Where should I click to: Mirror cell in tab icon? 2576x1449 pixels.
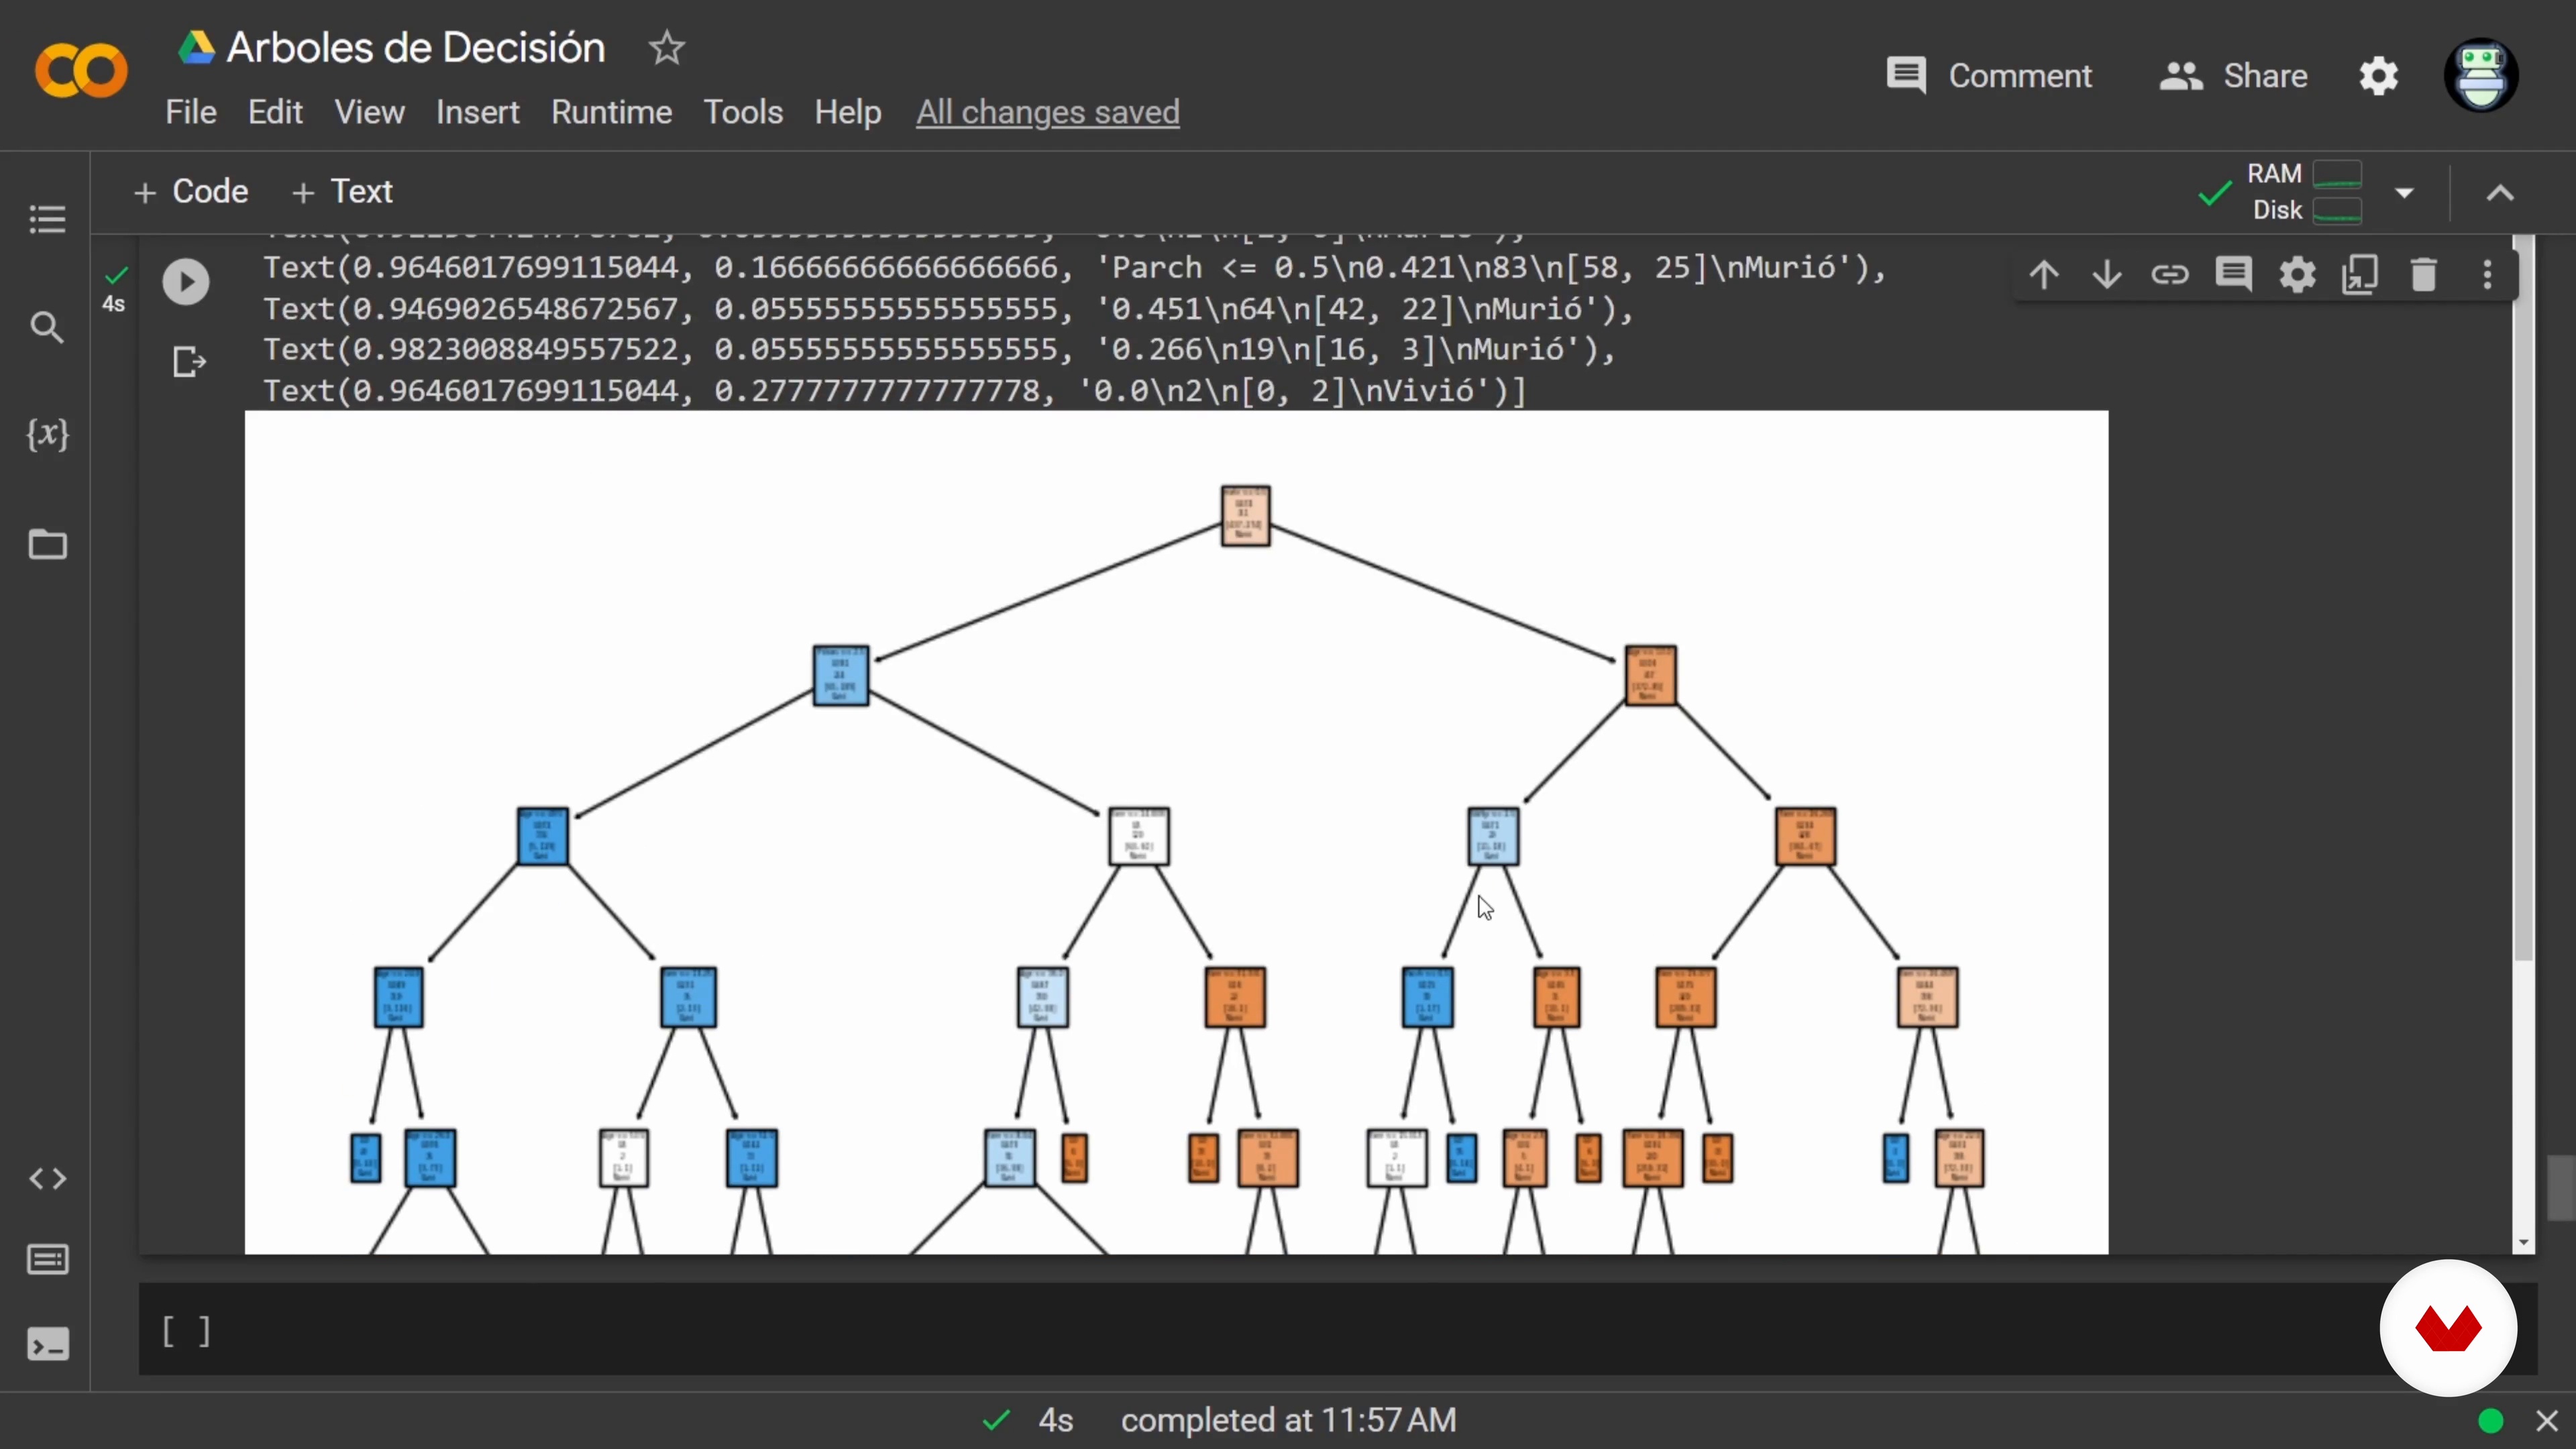(x=2360, y=274)
